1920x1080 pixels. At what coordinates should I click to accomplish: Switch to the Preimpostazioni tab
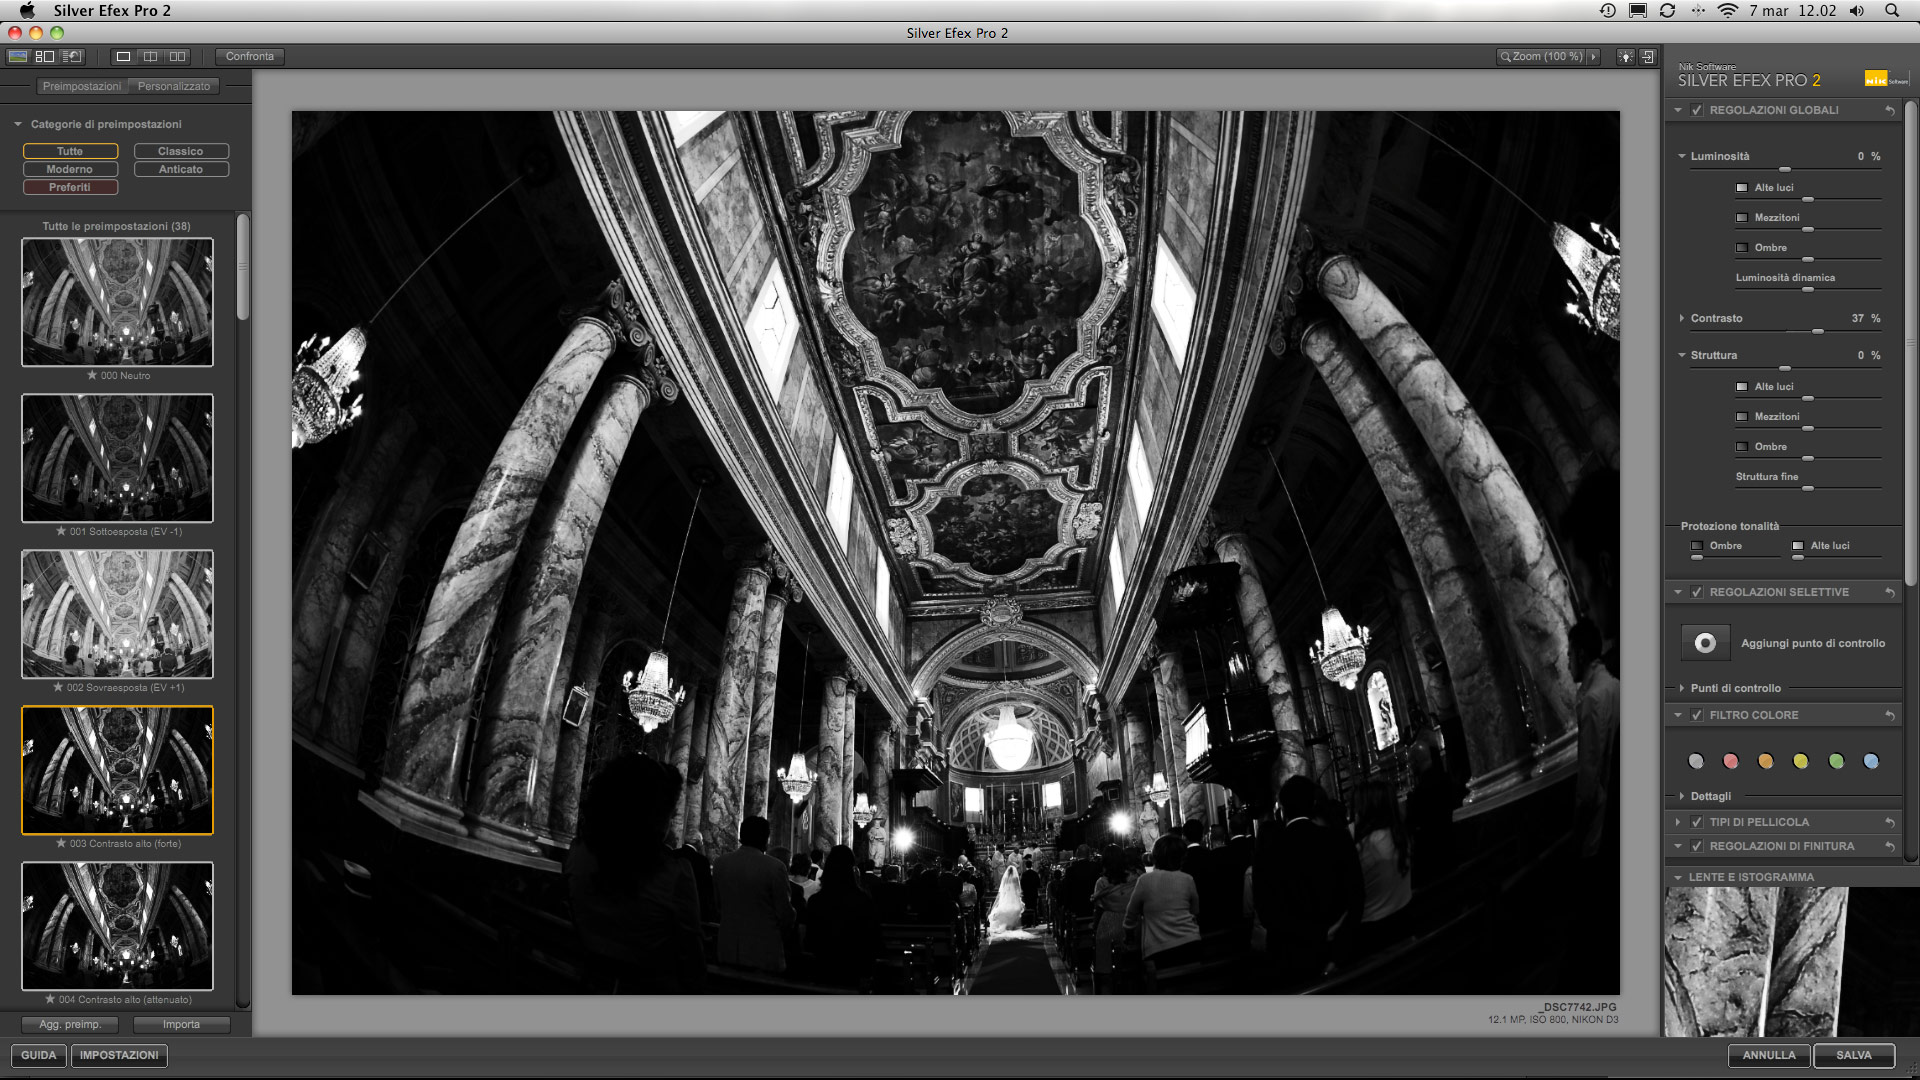82,87
